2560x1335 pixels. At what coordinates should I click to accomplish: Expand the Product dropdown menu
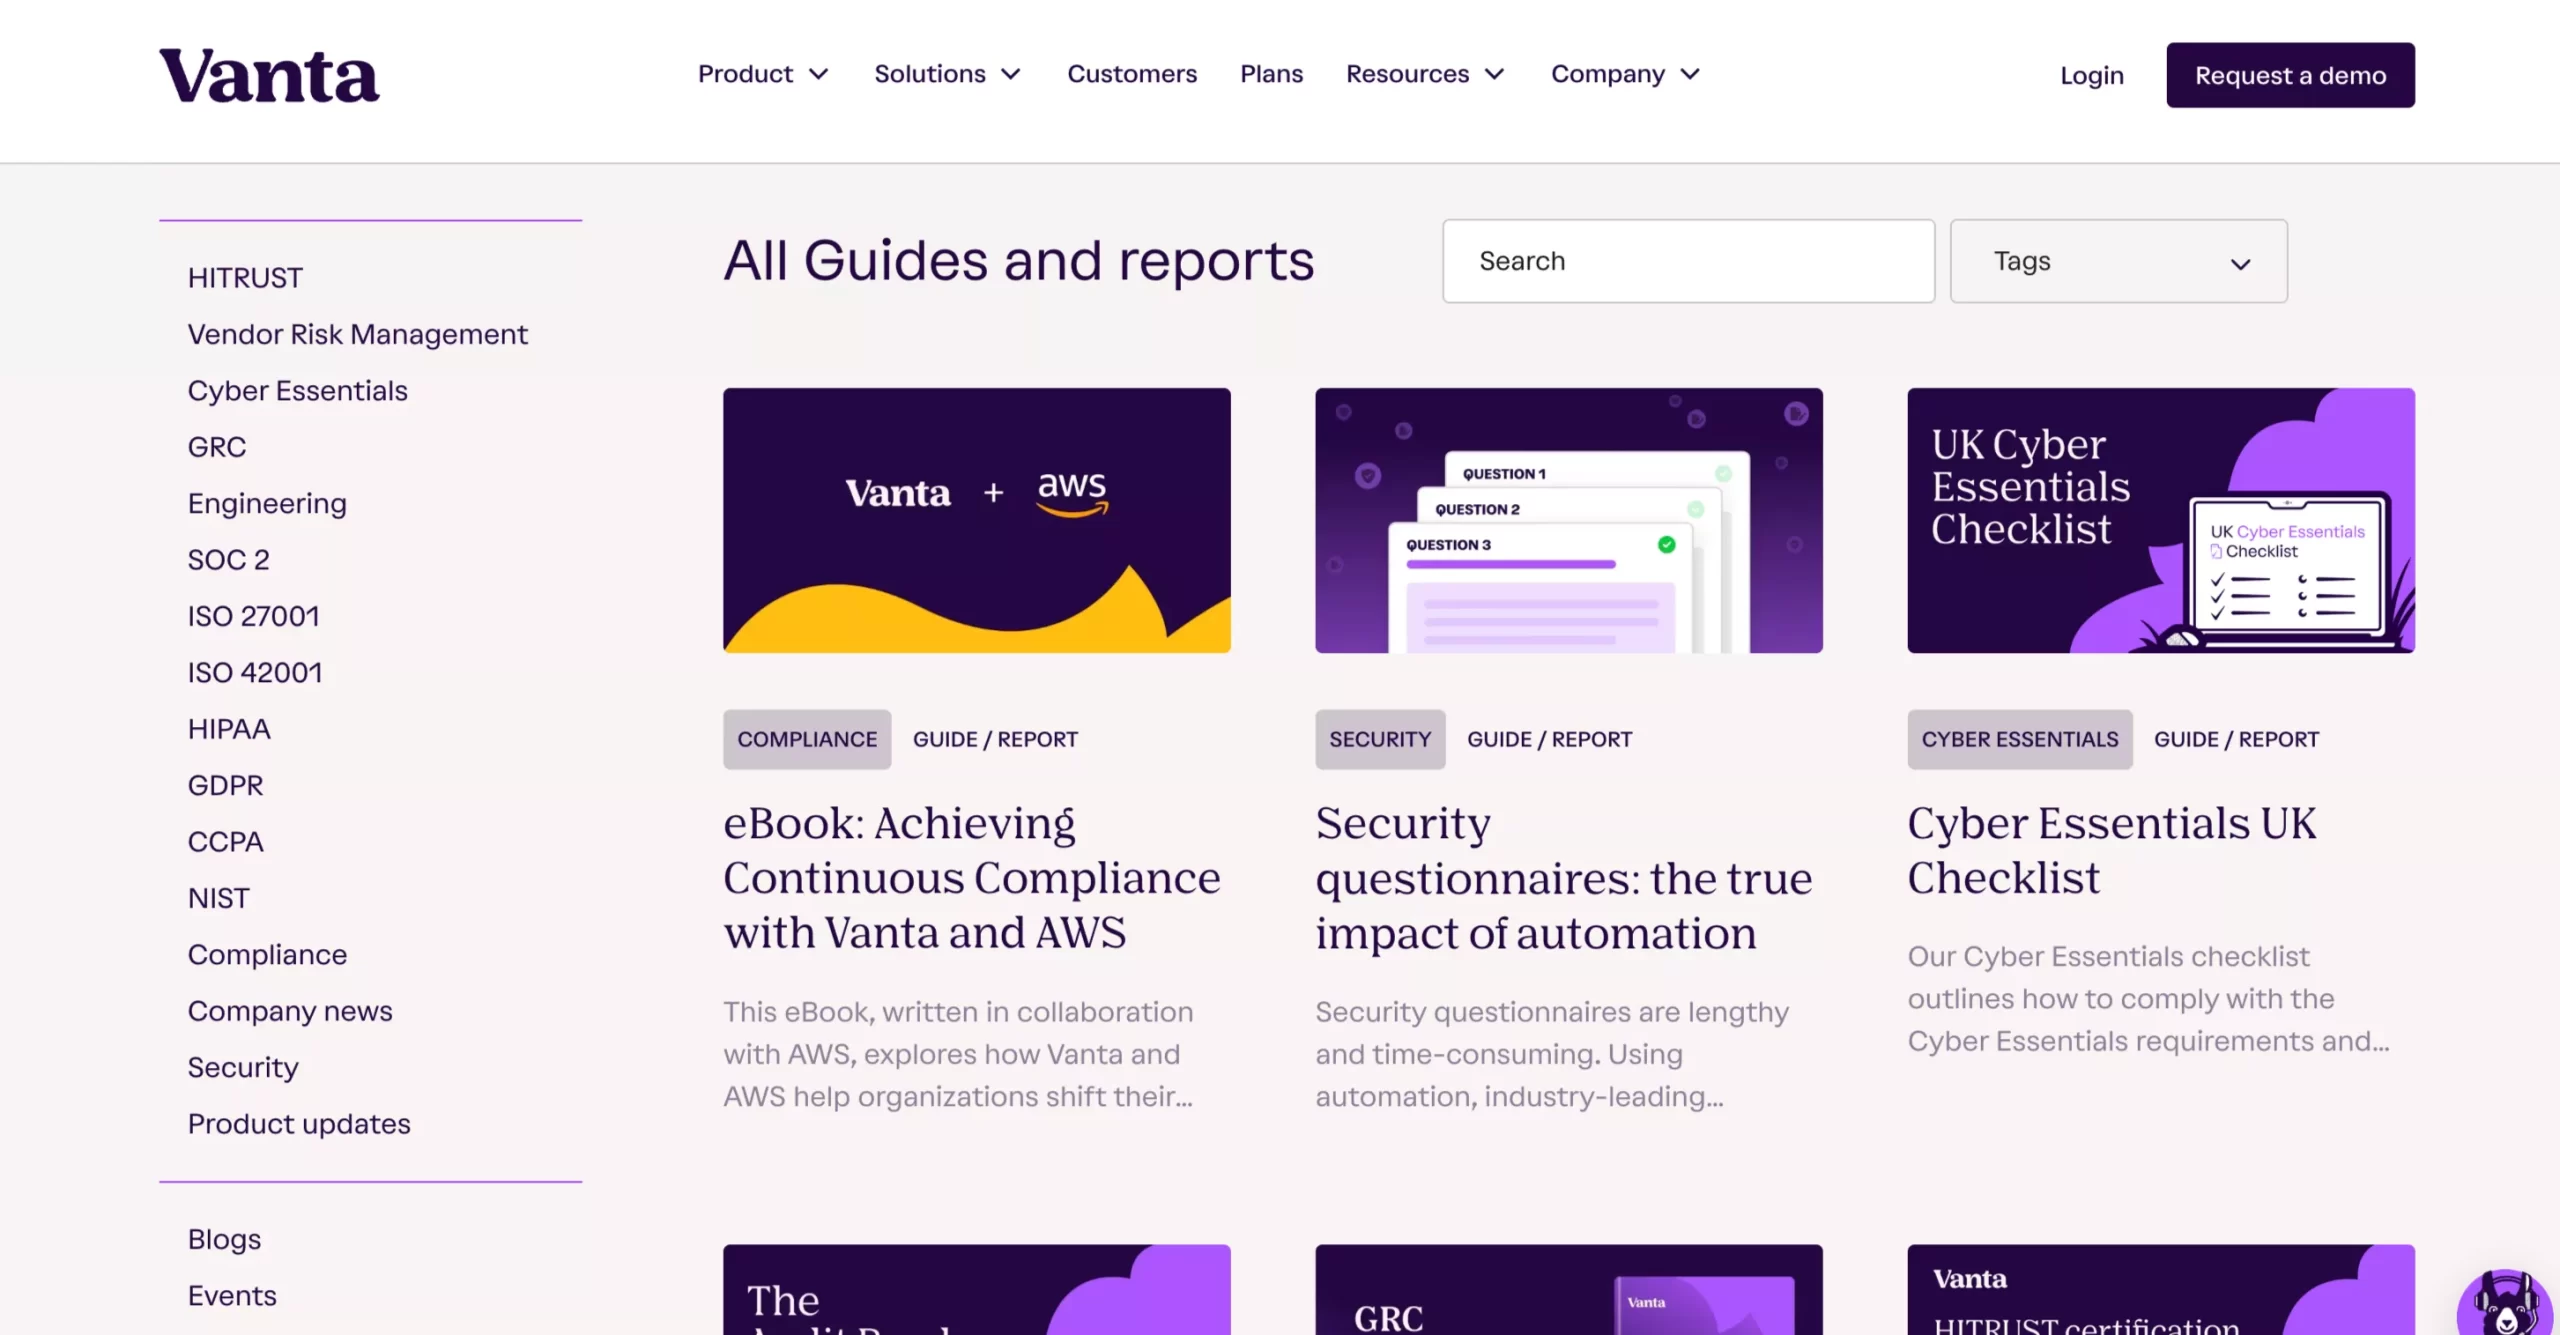pyautogui.click(x=760, y=73)
